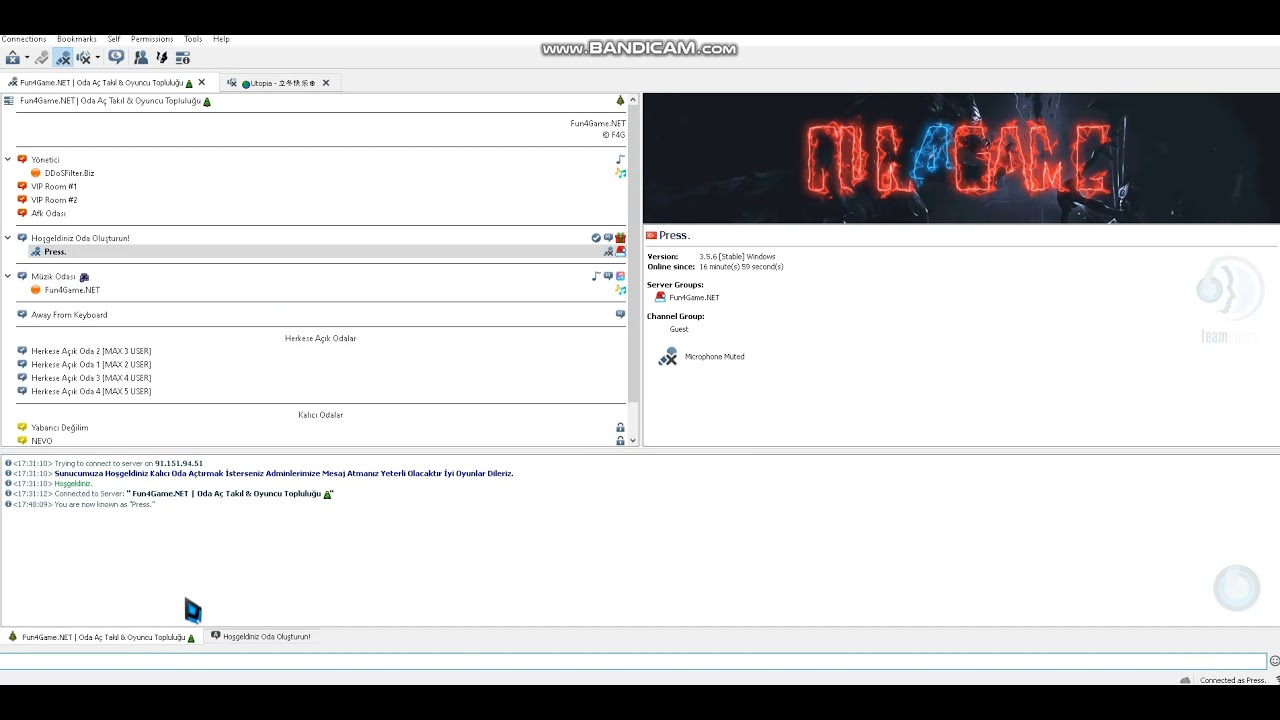1280x720 pixels.
Task: Click the padlock icon on NEVO row
Action: pos(620,441)
